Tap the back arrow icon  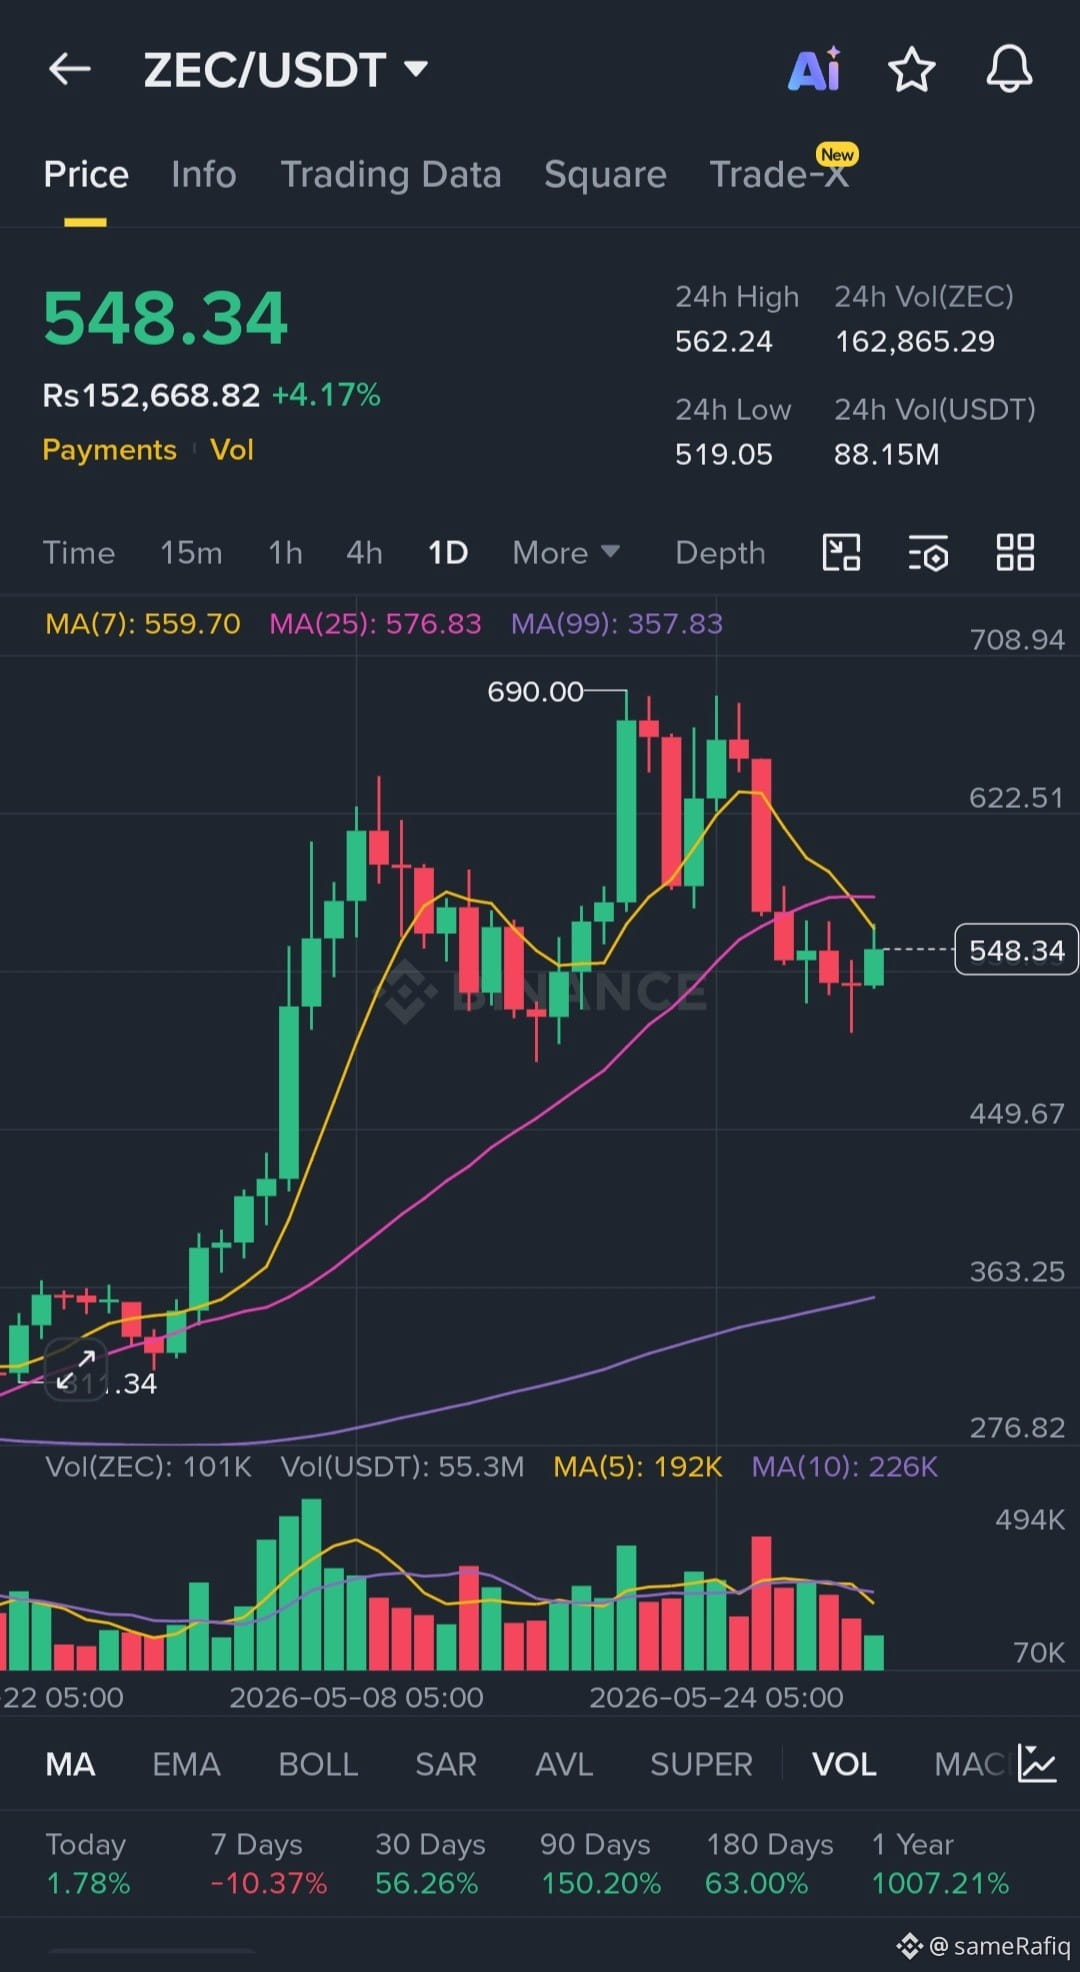pos(70,69)
